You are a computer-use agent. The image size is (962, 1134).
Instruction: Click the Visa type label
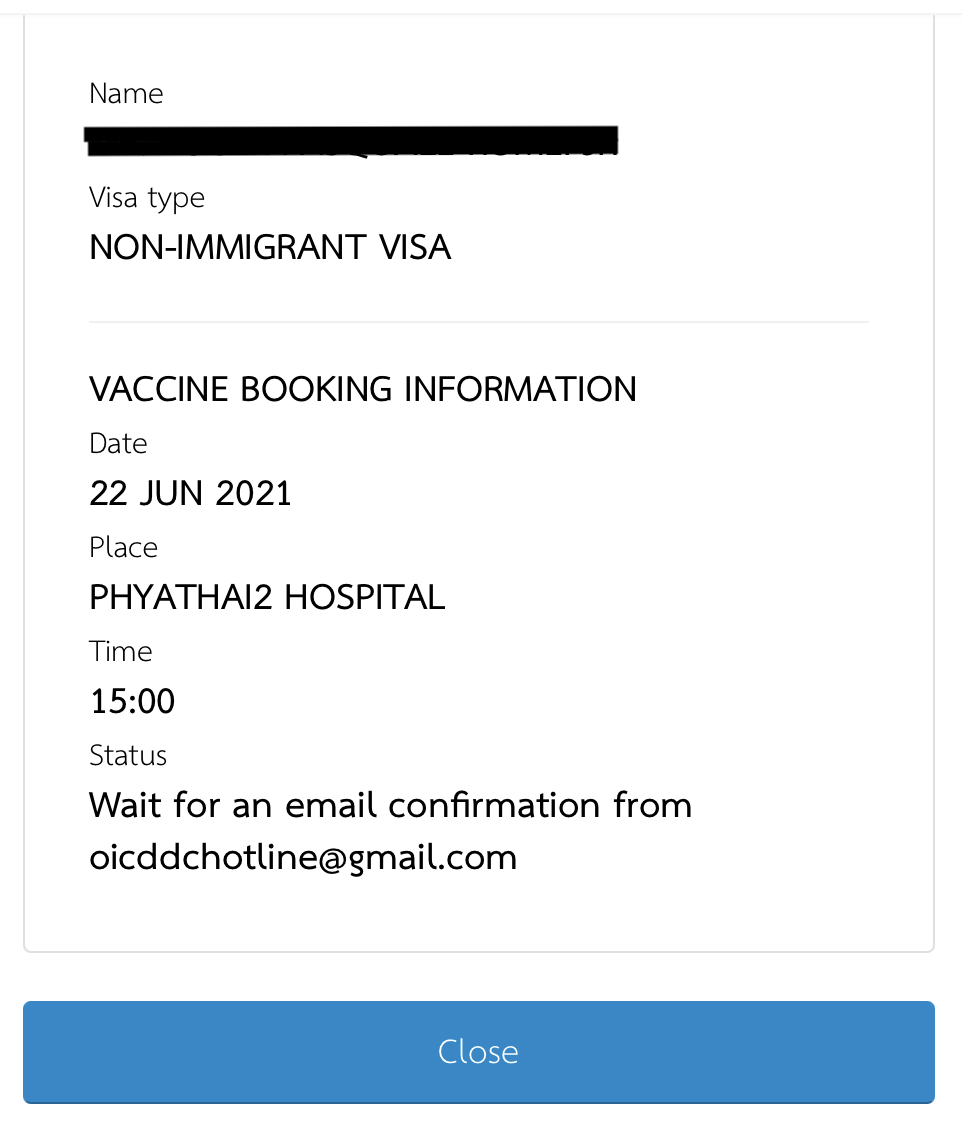click(x=147, y=198)
